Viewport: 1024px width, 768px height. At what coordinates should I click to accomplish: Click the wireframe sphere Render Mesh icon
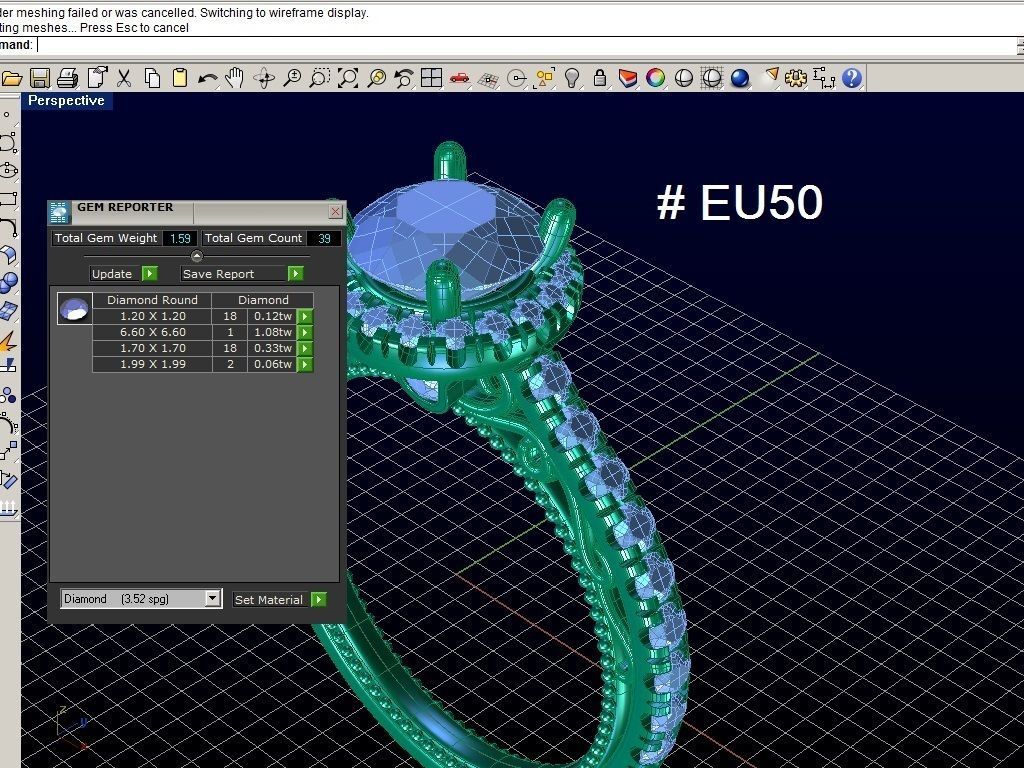tap(711, 78)
